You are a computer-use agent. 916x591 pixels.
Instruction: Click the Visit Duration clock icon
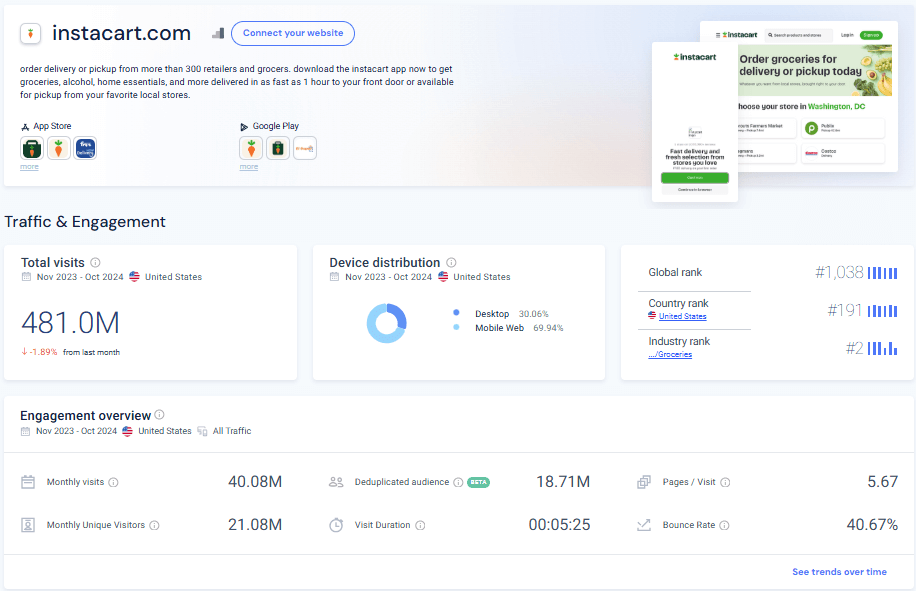[x=334, y=524]
